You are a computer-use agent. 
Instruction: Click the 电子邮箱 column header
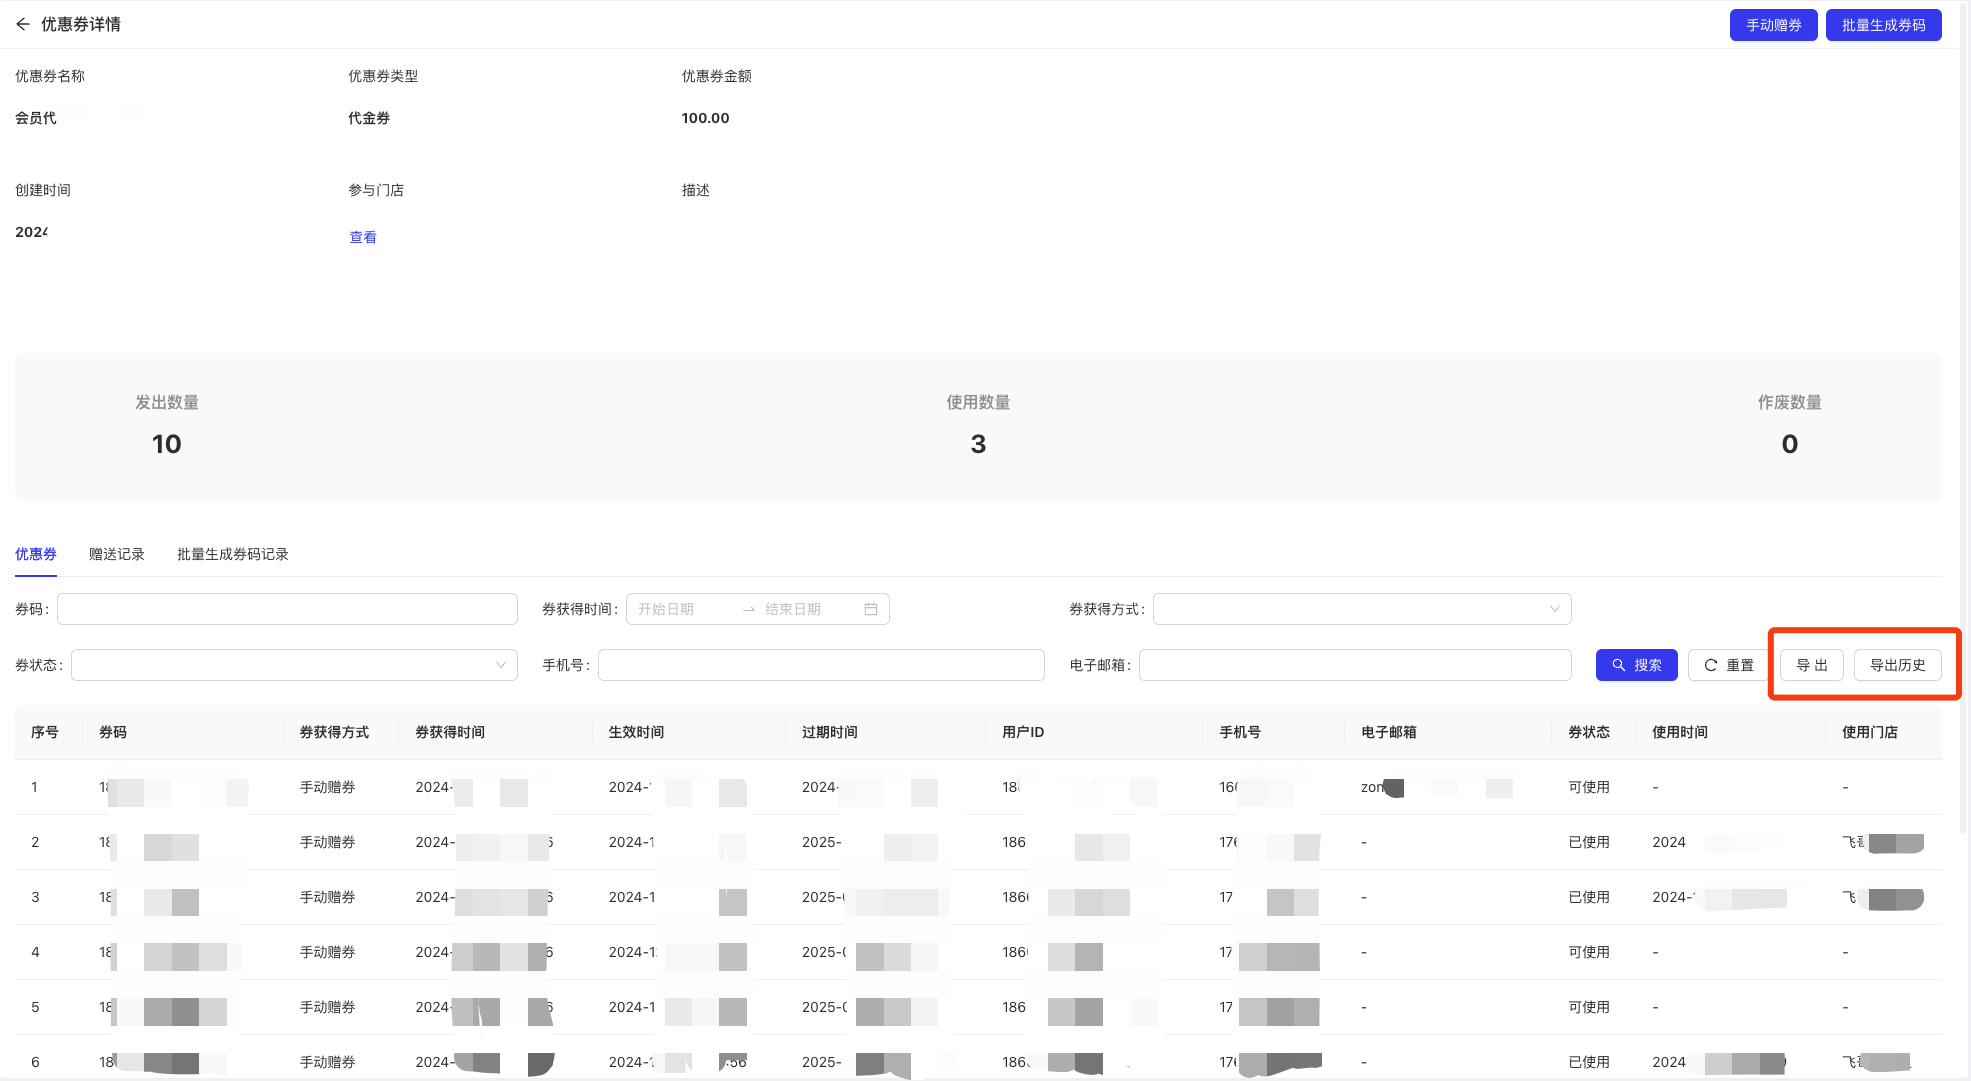(1388, 732)
